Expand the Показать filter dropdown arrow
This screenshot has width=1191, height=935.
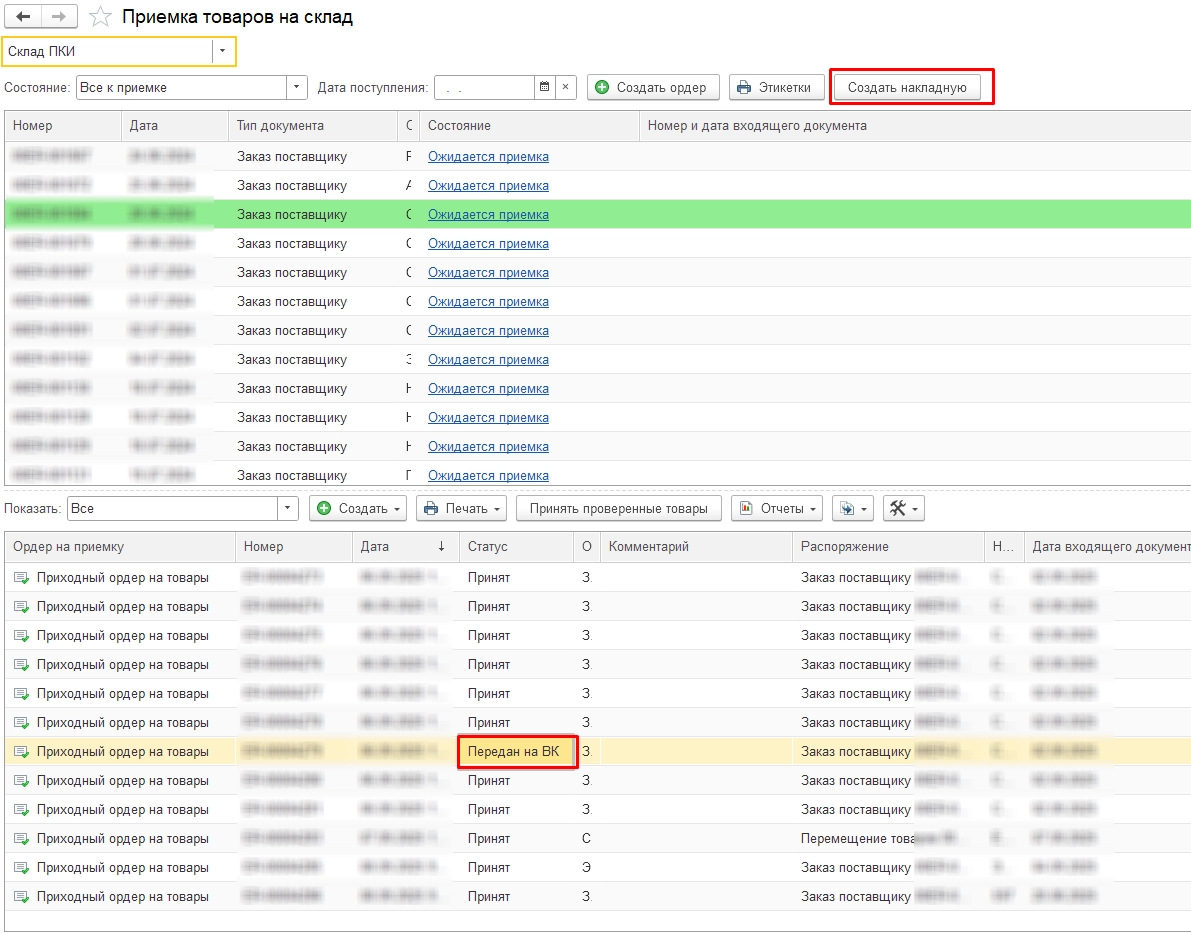[x=288, y=509]
